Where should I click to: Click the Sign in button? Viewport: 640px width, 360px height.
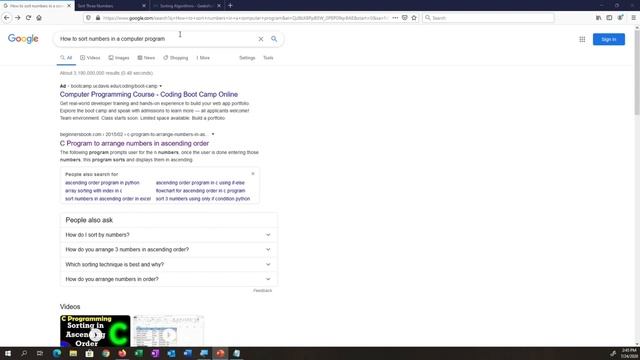tap(609, 39)
